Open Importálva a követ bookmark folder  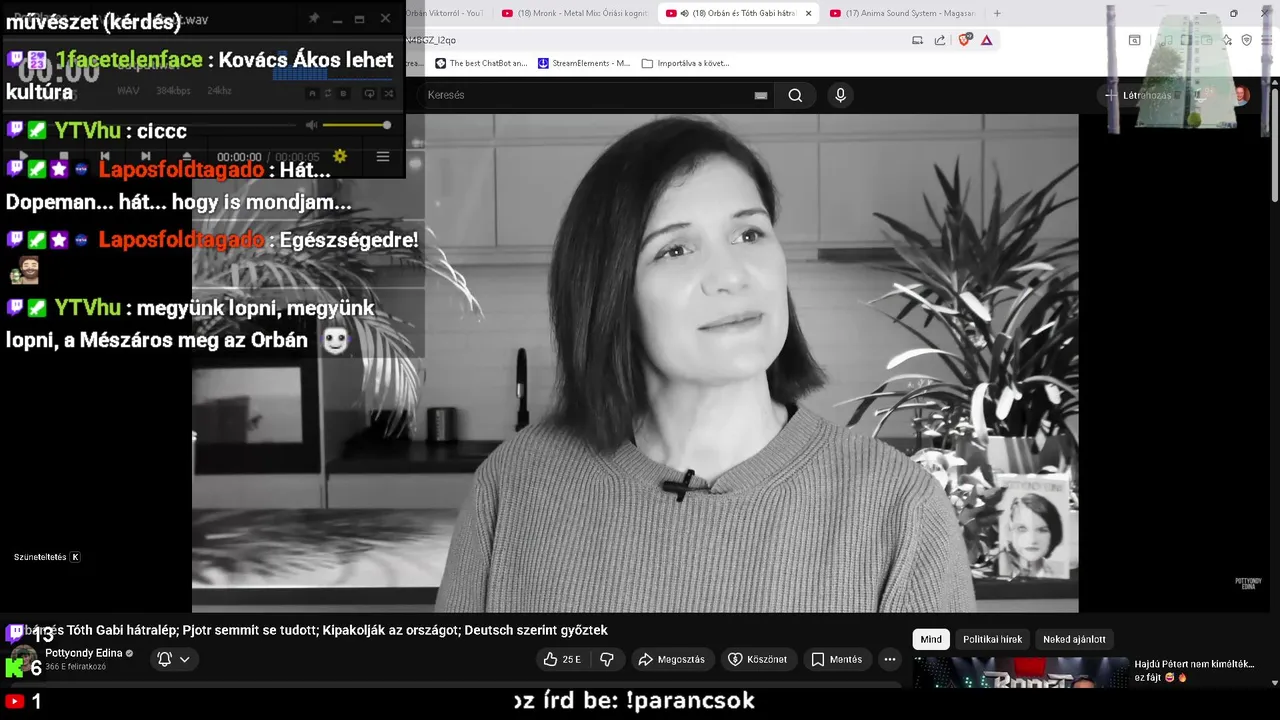686,63
